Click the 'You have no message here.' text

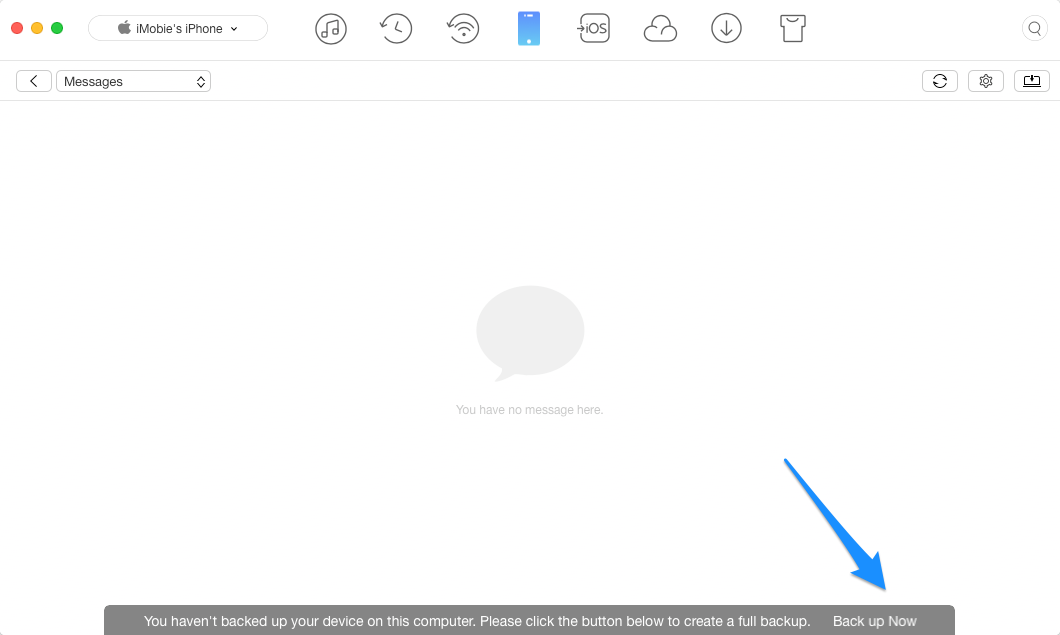(x=529, y=410)
